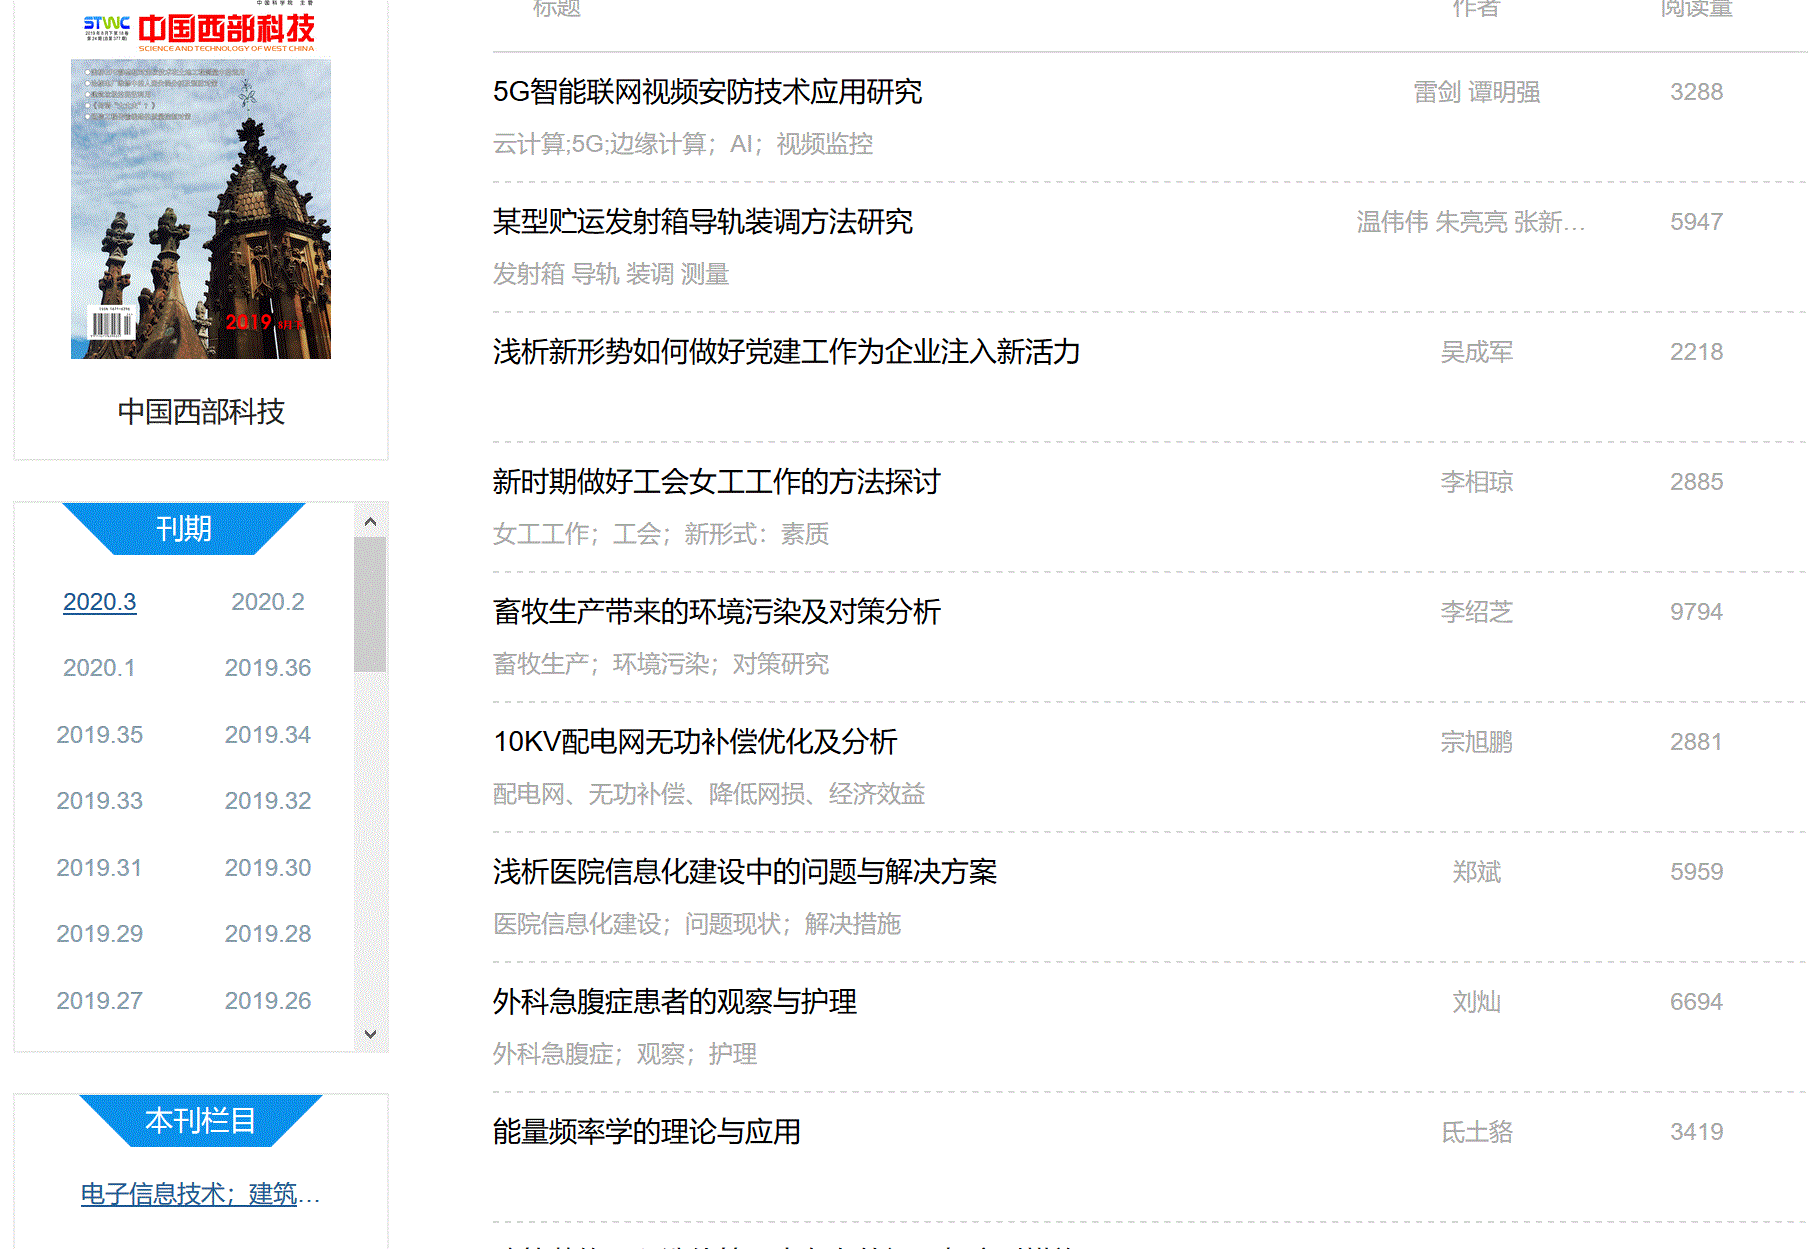Open article 10KV配电网无功补偿优化及分析
Image resolution: width=1808 pixels, height=1249 pixels.
tap(695, 742)
